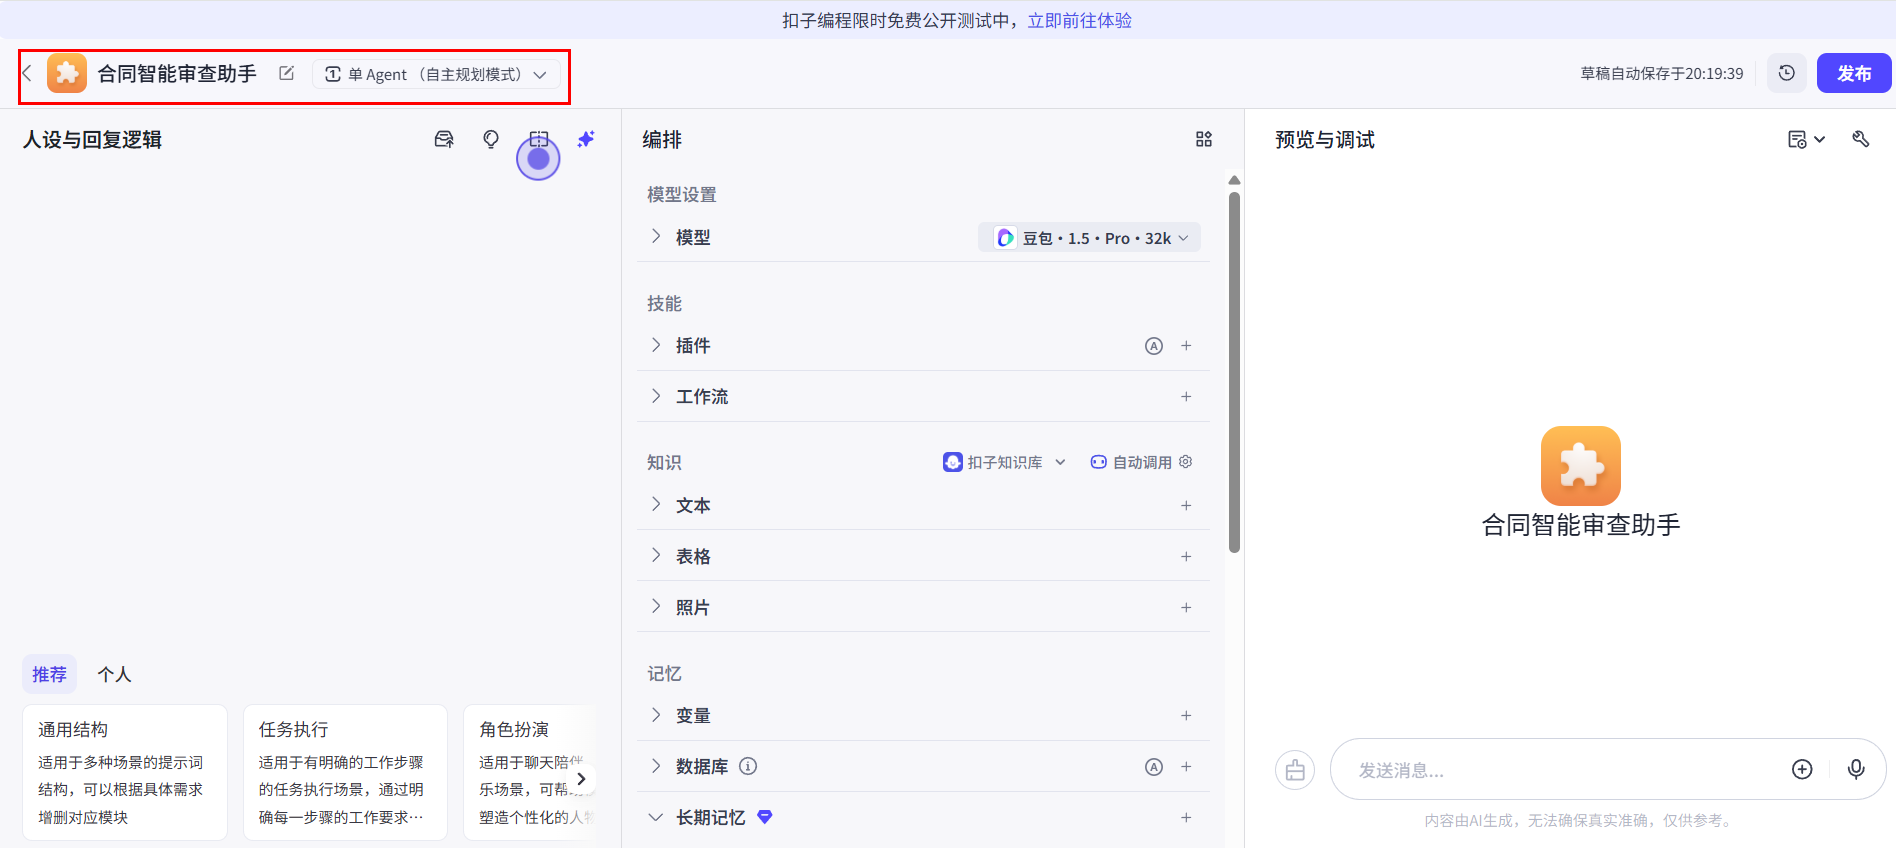Click the auto-add 'A' icon in 插件 row
Screen dimensions: 1896x848
1154,346
